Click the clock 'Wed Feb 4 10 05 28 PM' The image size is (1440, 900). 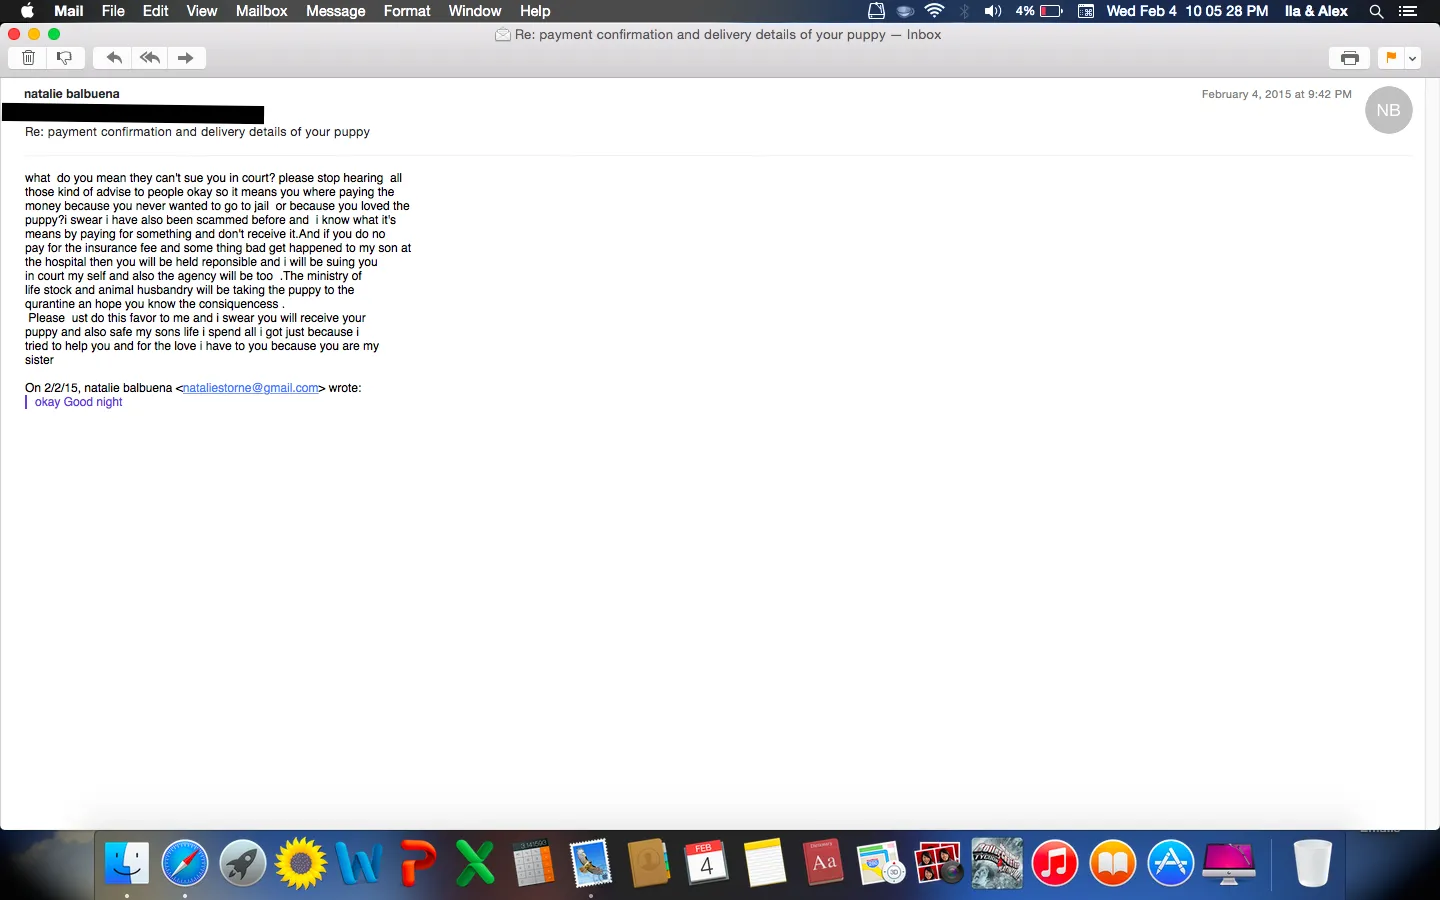tap(1187, 11)
